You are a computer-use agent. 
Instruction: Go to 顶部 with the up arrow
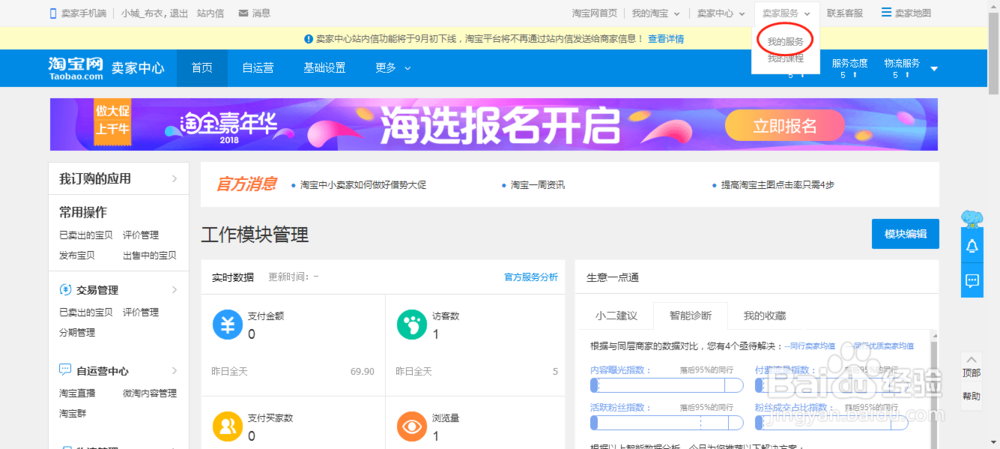point(971,366)
